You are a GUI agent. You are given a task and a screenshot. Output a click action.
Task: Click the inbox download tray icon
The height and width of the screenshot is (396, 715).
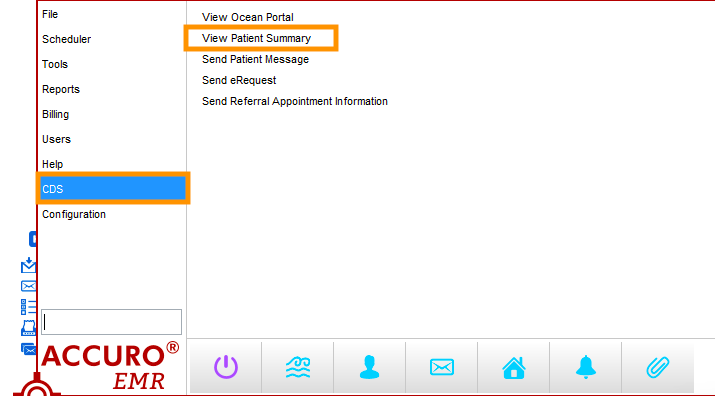coord(28,265)
